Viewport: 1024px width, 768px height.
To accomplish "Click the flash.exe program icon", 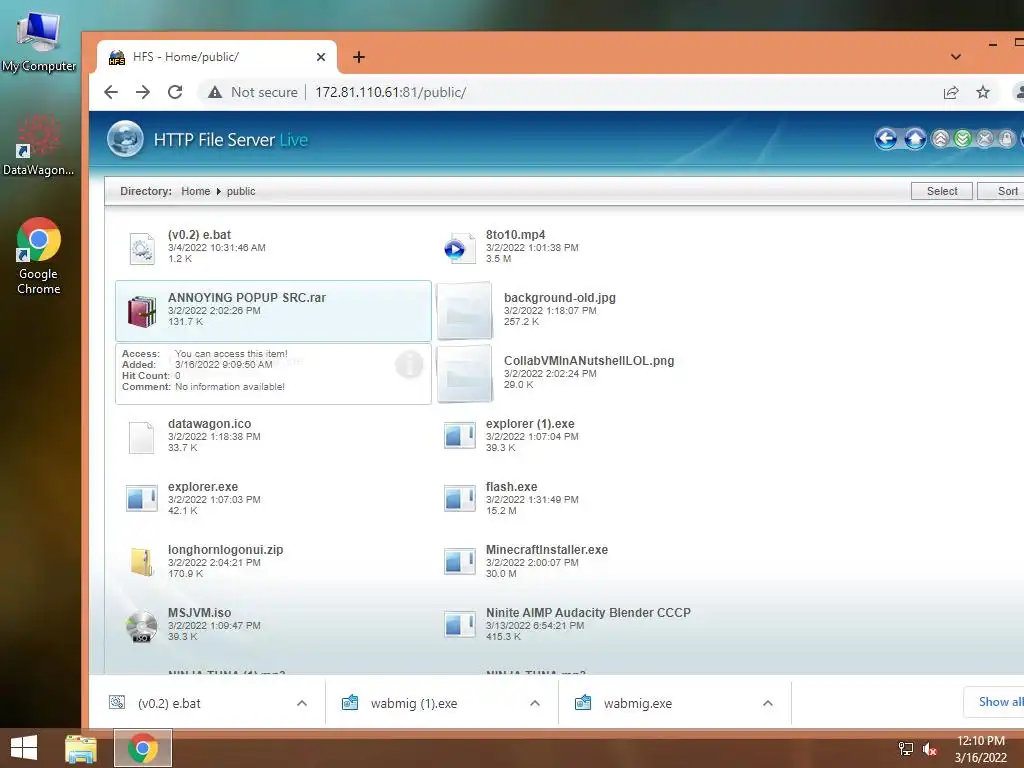I will 460,499.
